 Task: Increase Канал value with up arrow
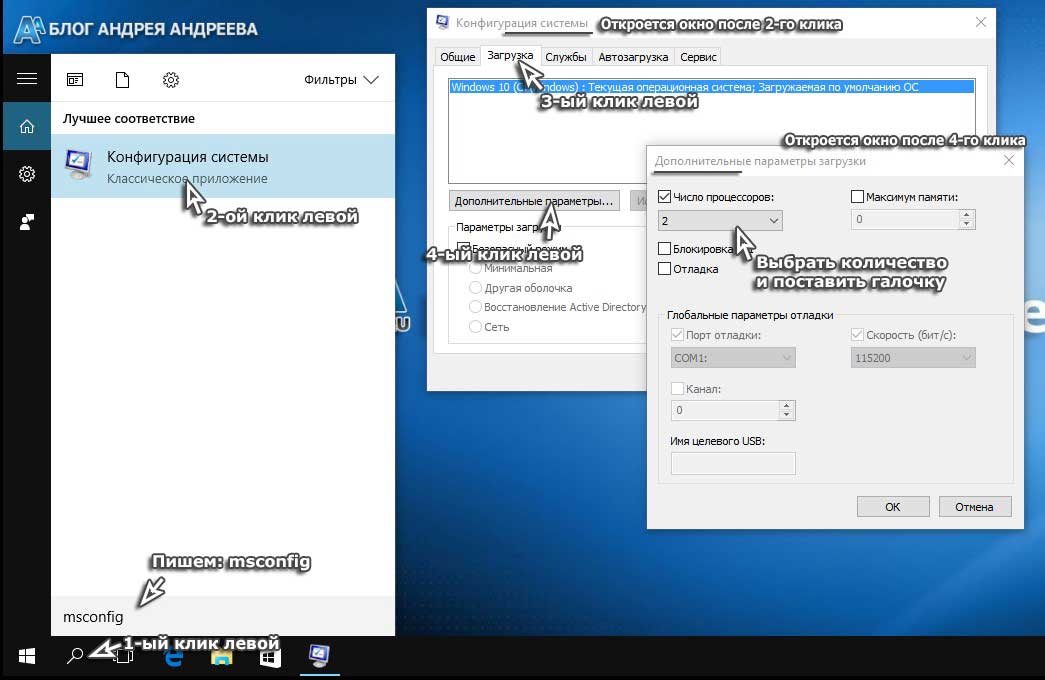click(786, 405)
